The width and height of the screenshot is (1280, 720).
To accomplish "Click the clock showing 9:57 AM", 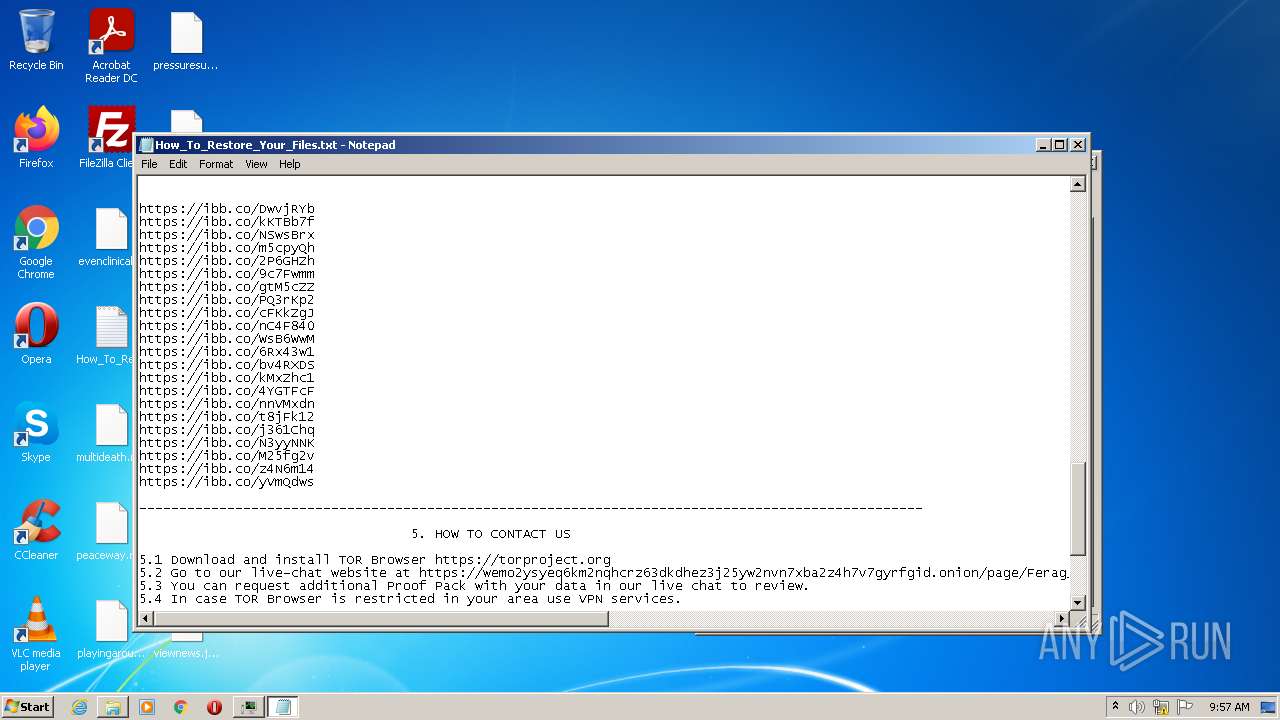I will 1229,707.
